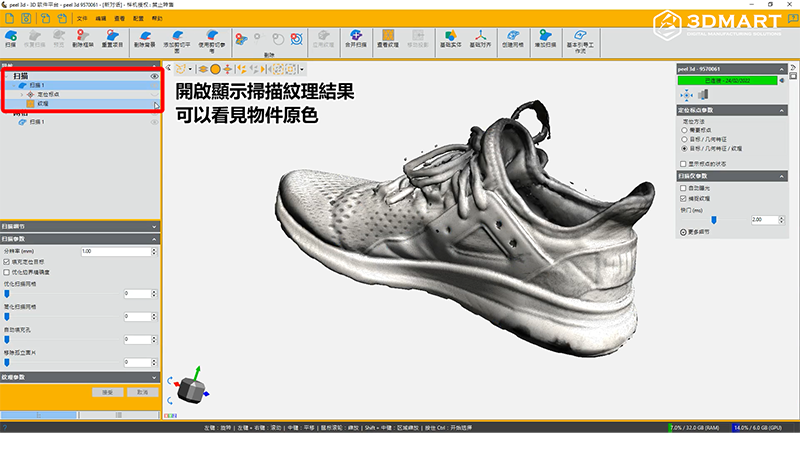Viewport: 800px width, 450px height.
Task: Expand the 定位标点 tree node
Action: (20, 94)
